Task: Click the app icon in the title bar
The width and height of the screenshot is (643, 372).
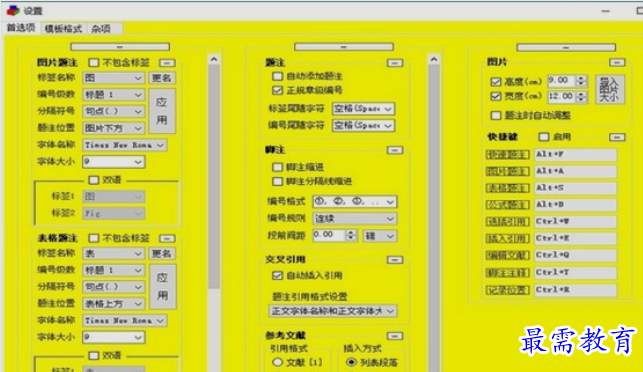Action: (x=13, y=10)
